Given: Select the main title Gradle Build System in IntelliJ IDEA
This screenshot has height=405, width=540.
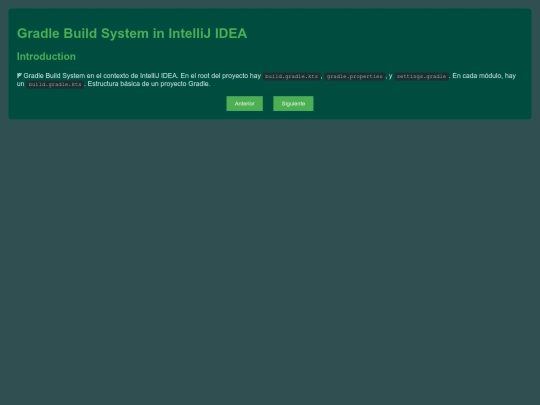Looking at the screenshot, I should coord(132,33).
